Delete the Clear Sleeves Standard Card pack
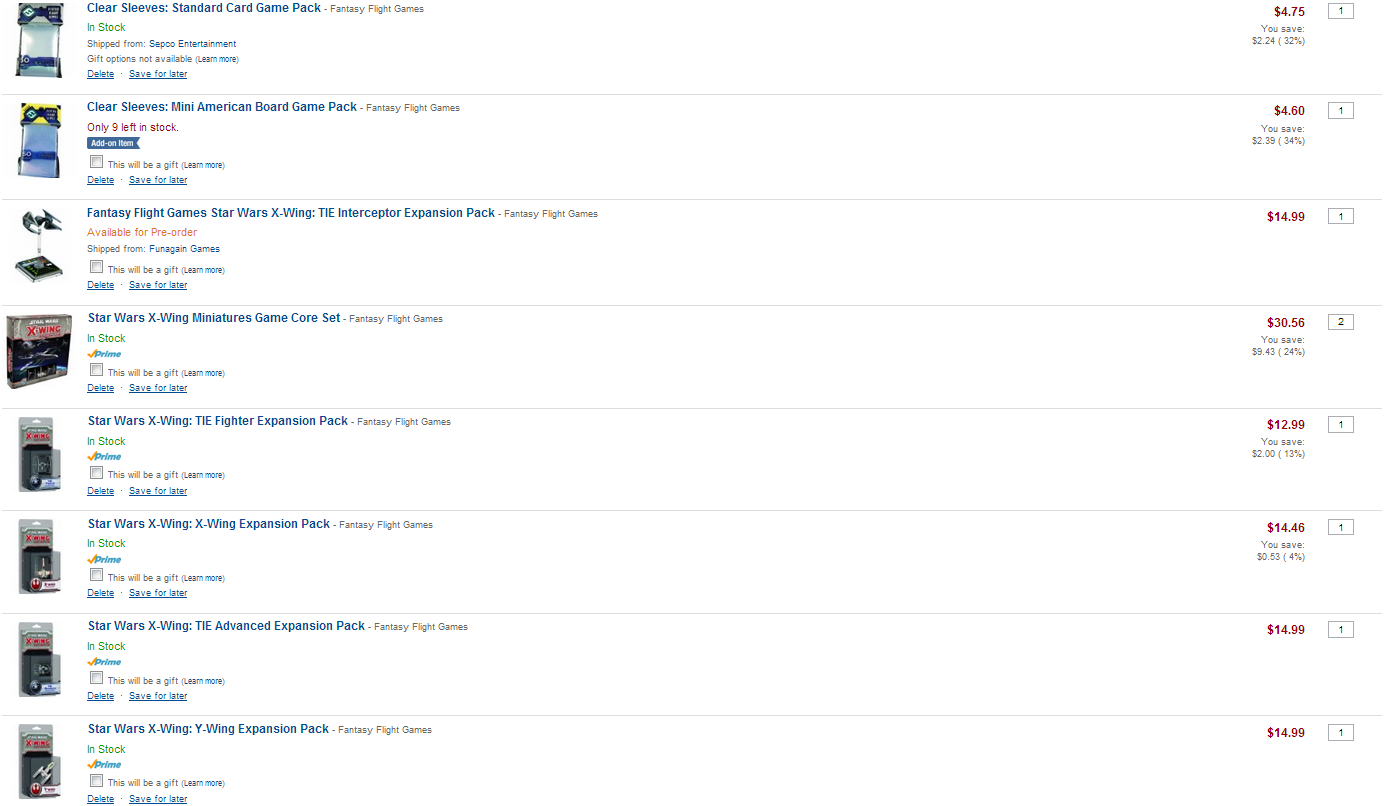Image resolution: width=1388 pixels, height=806 pixels. (100, 74)
